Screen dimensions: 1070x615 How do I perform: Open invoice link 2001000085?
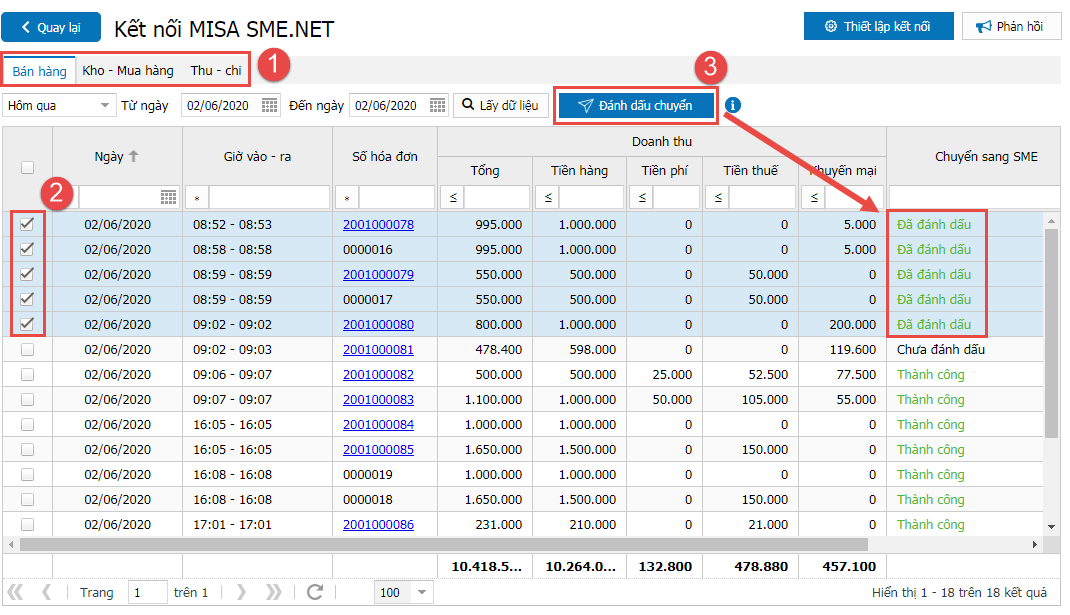coord(378,449)
